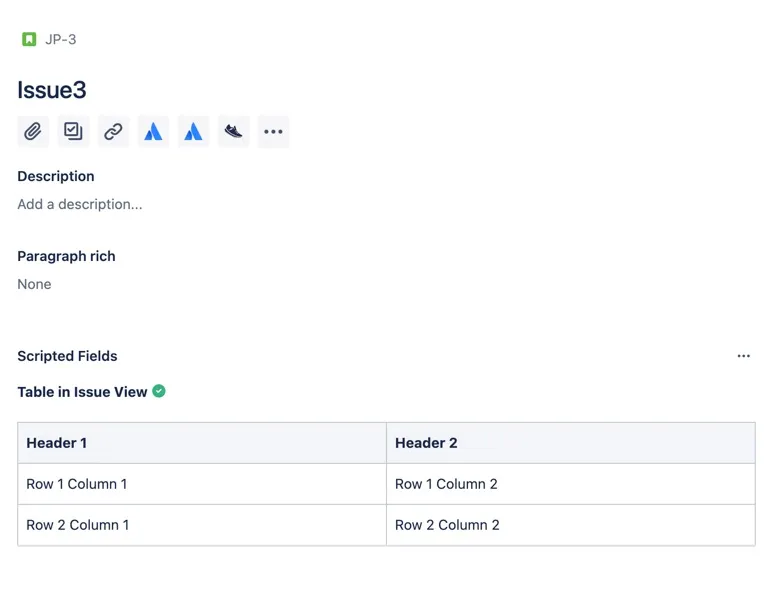Click the second Atlassian logo icon

pyautogui.click(x=193, y=132)
